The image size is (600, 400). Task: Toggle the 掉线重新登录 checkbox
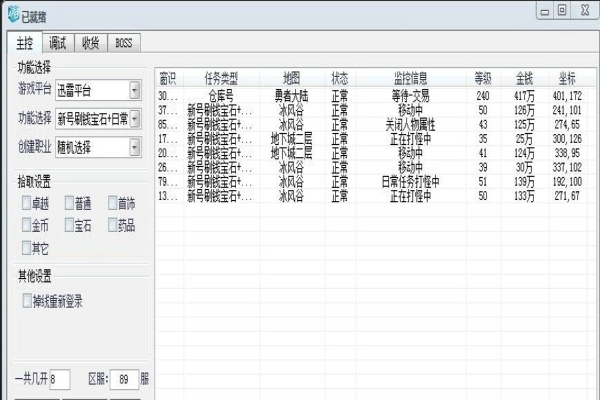pos(27,301)
